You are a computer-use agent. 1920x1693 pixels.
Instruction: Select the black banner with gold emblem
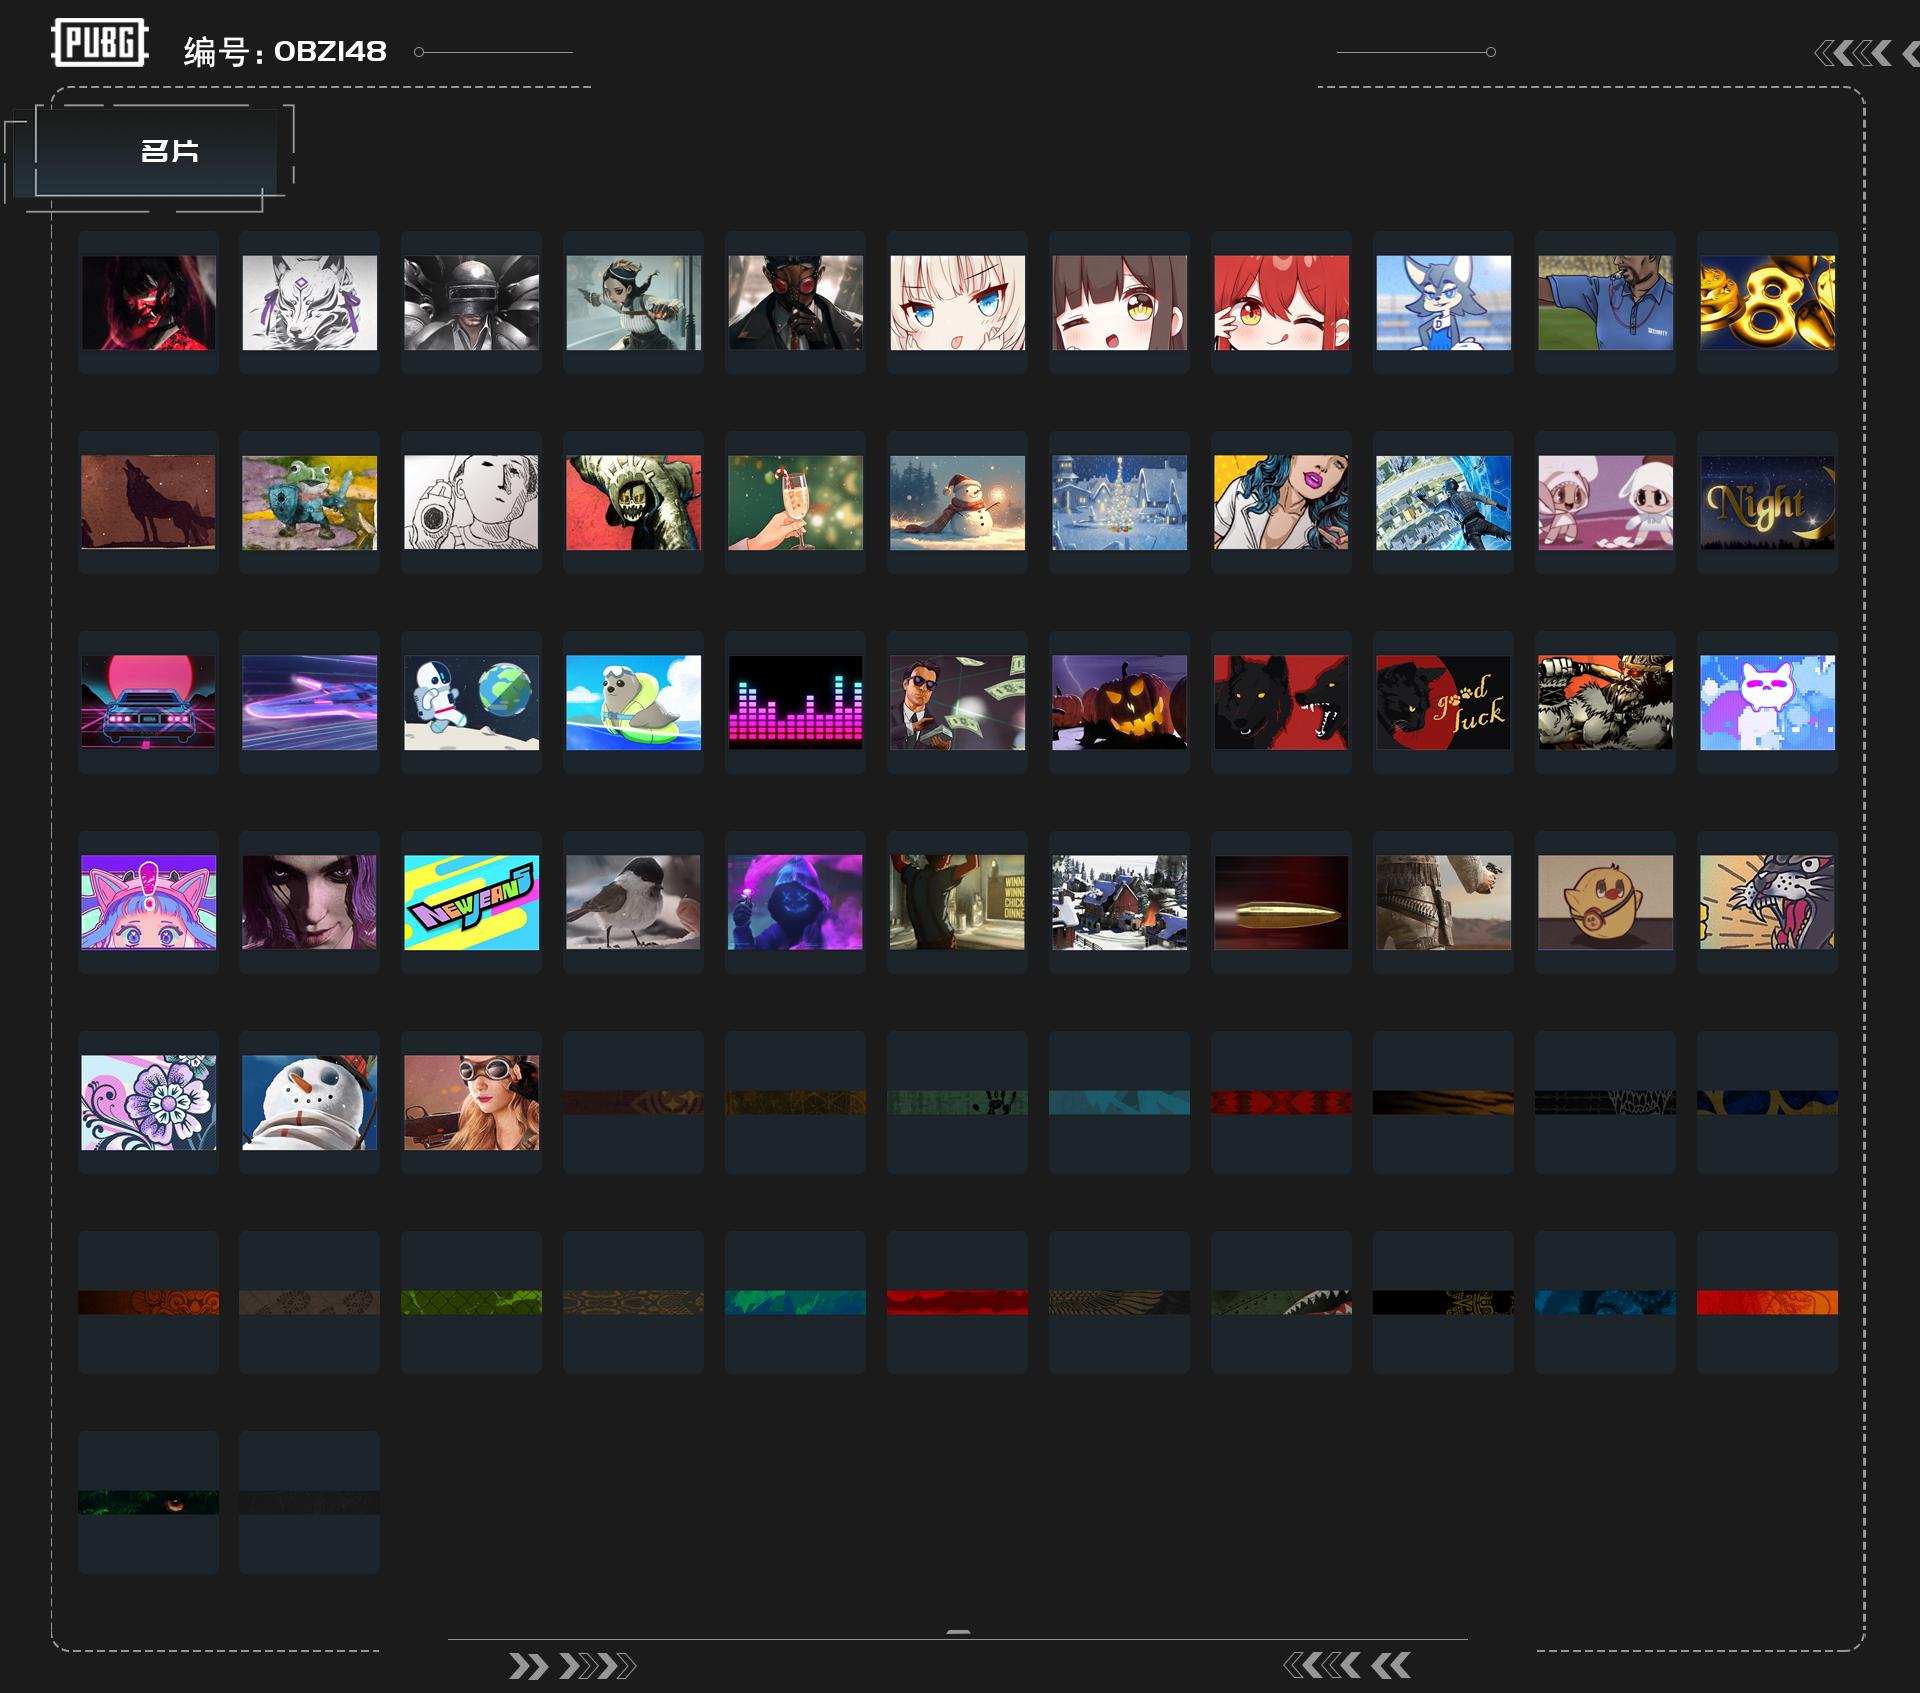click(x=1444, y=1302)
